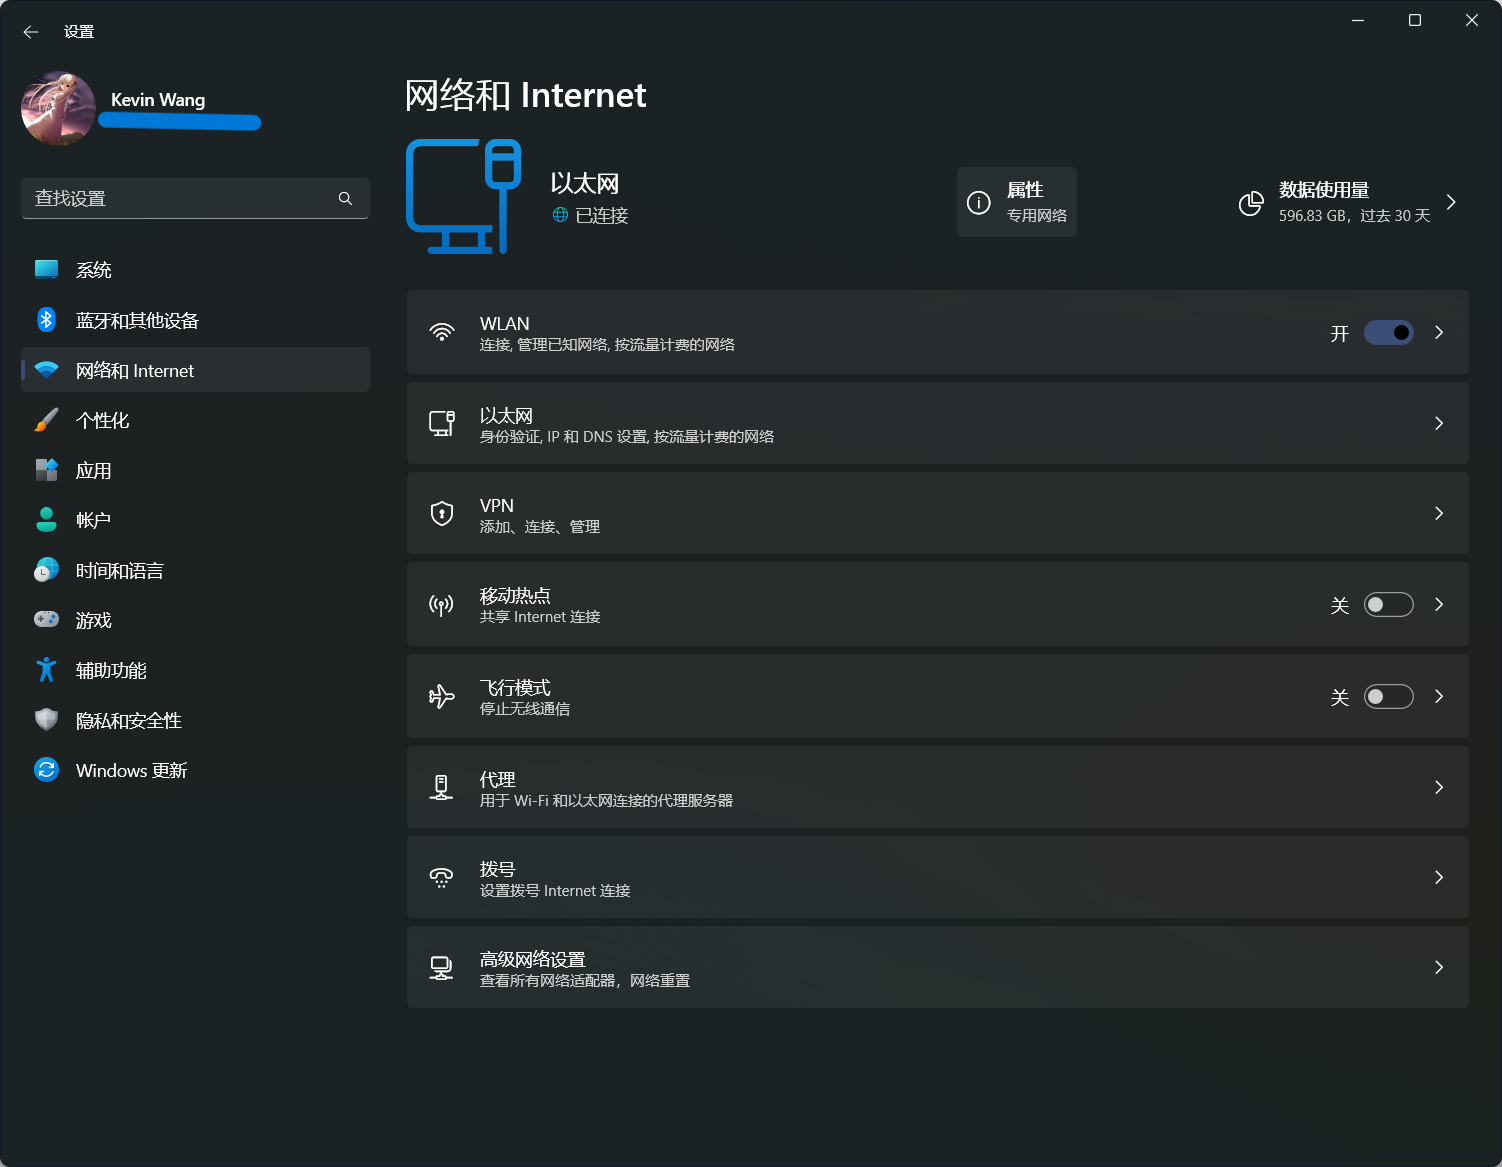This screenshot has height=1167, width=1502.
Task: Expand the 代理 row chevron
Action: [x=1439, y=787]
